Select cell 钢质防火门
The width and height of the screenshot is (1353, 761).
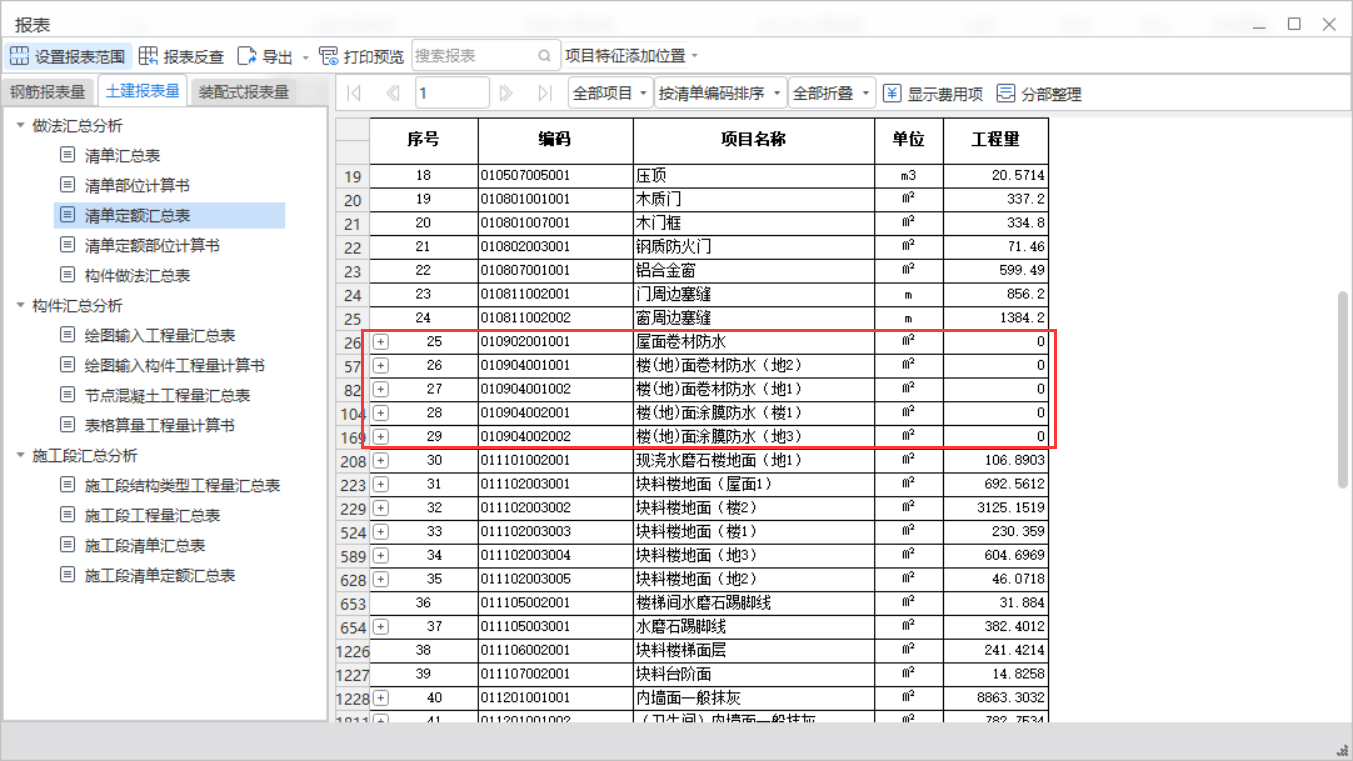753,246
